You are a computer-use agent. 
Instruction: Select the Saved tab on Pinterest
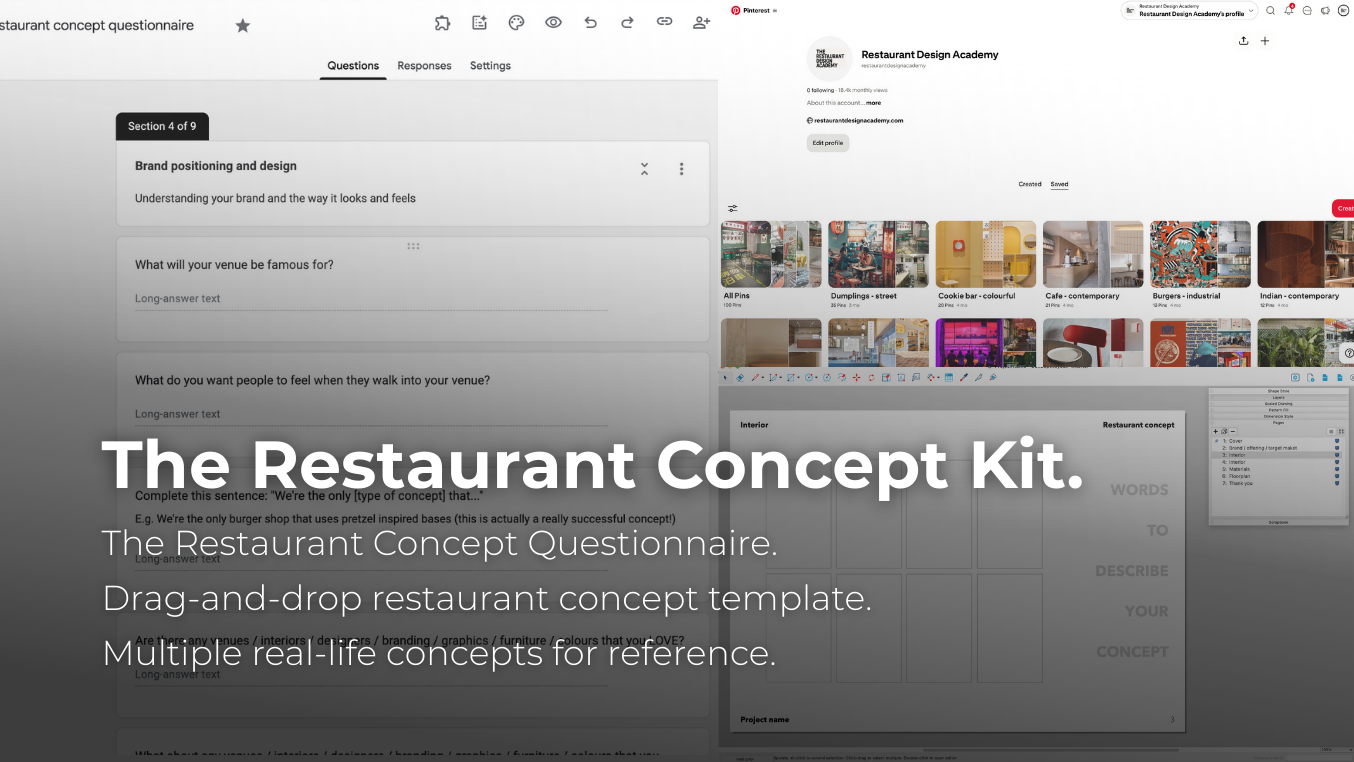(x=1059, y=184)
